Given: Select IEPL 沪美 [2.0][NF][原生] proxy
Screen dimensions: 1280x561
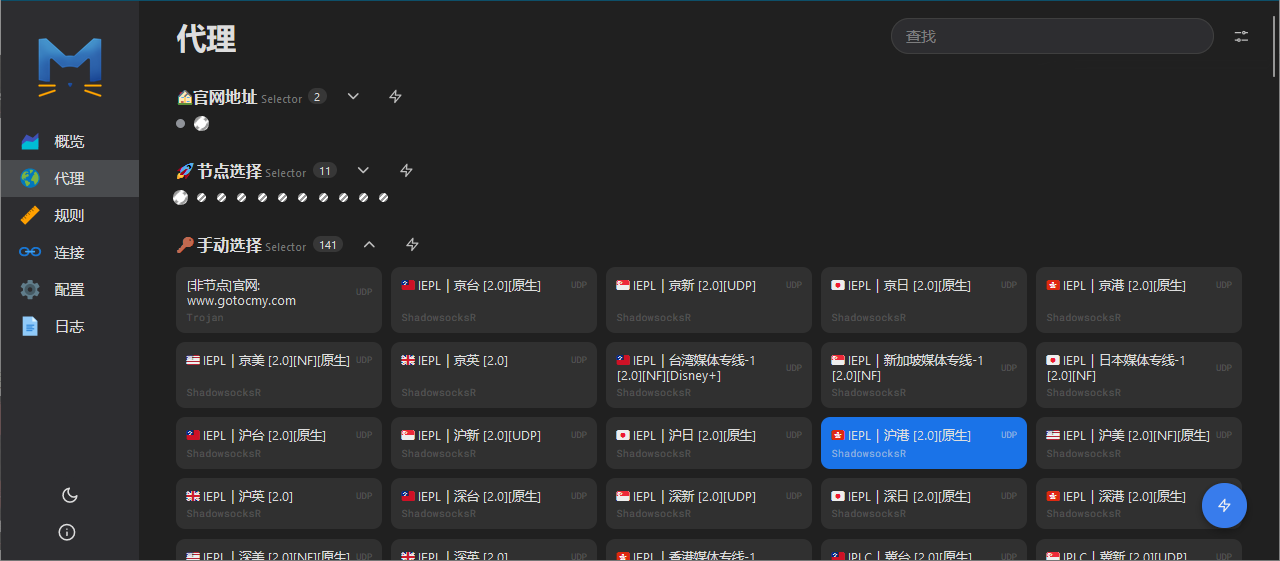Looking at the screenshot, I should 1139,443.
